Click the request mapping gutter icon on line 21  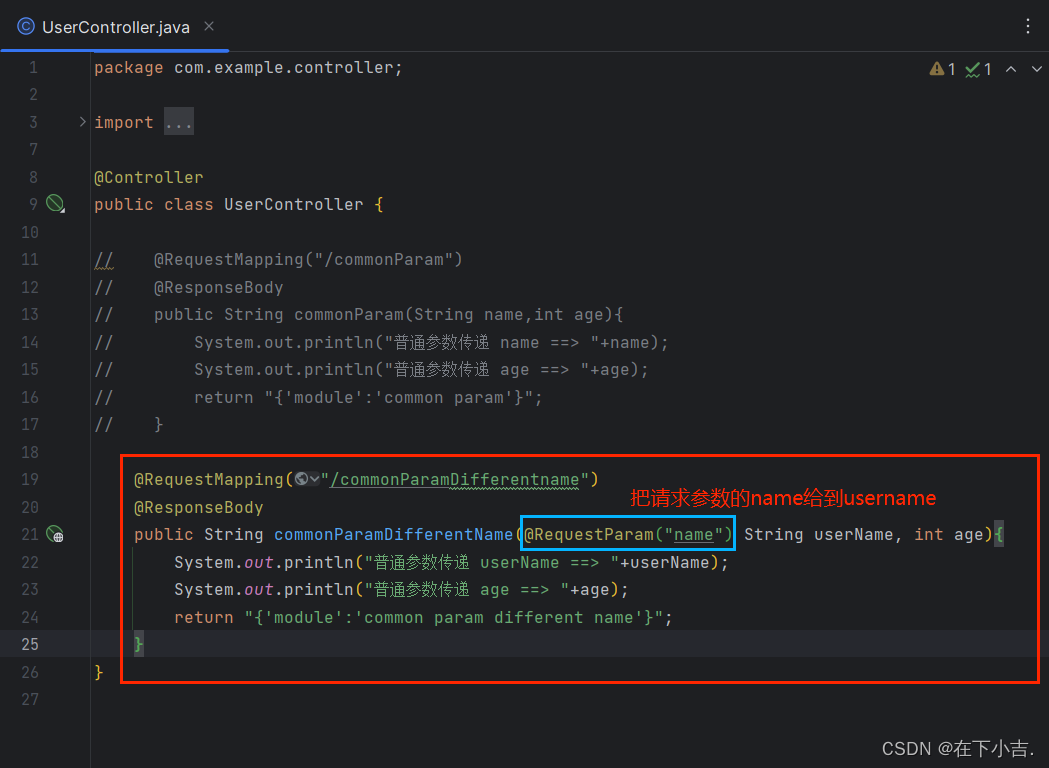click(x=55, y=534)
